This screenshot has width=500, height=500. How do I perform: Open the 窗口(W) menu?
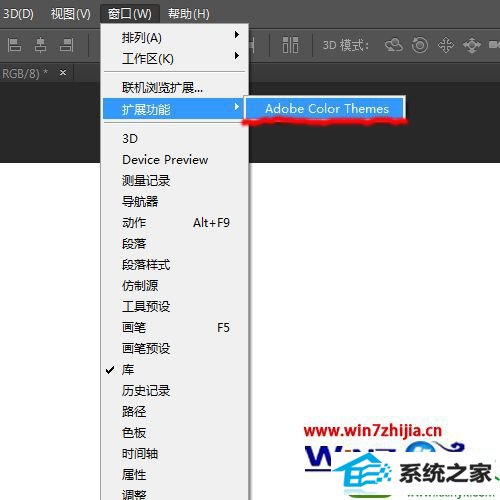[x=130, y=14]
